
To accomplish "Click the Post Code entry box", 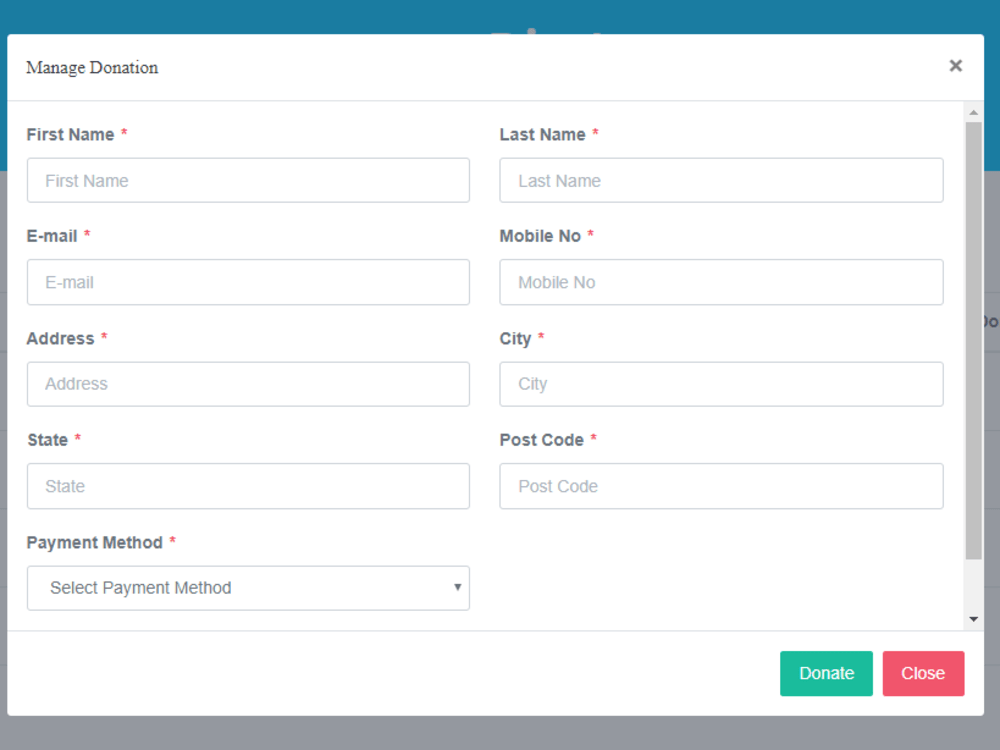I will coord(721,486).
